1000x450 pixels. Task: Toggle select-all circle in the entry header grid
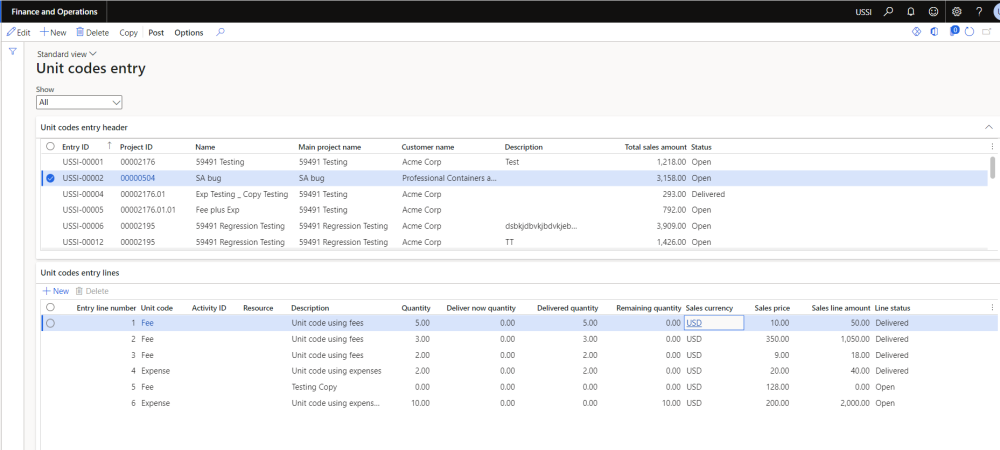pos(50,146)
